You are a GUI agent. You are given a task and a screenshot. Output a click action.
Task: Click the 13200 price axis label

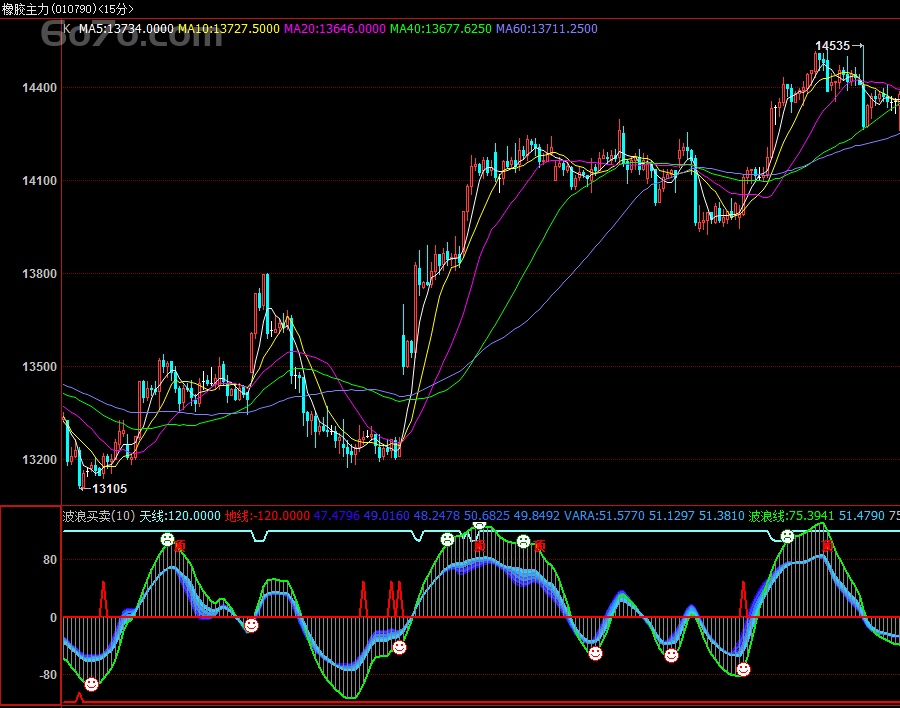coord(40,460)
